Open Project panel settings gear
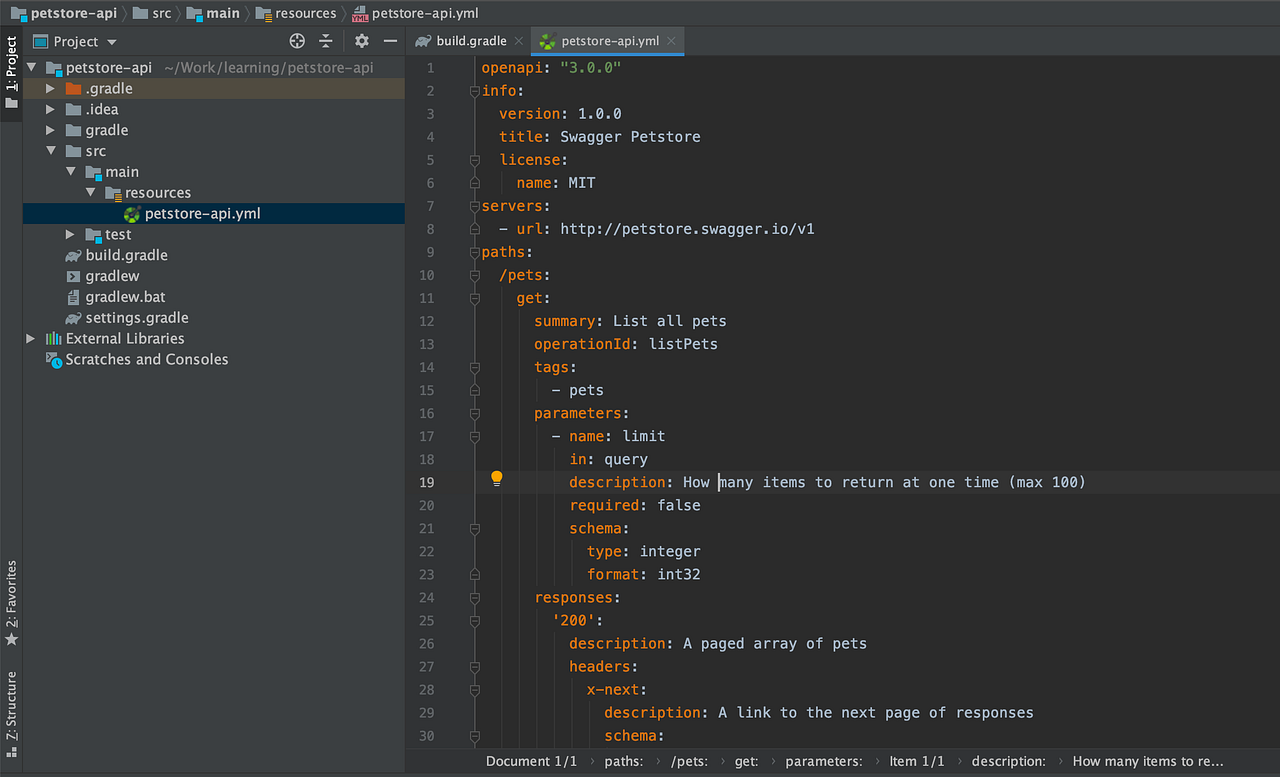 [362, 41]
